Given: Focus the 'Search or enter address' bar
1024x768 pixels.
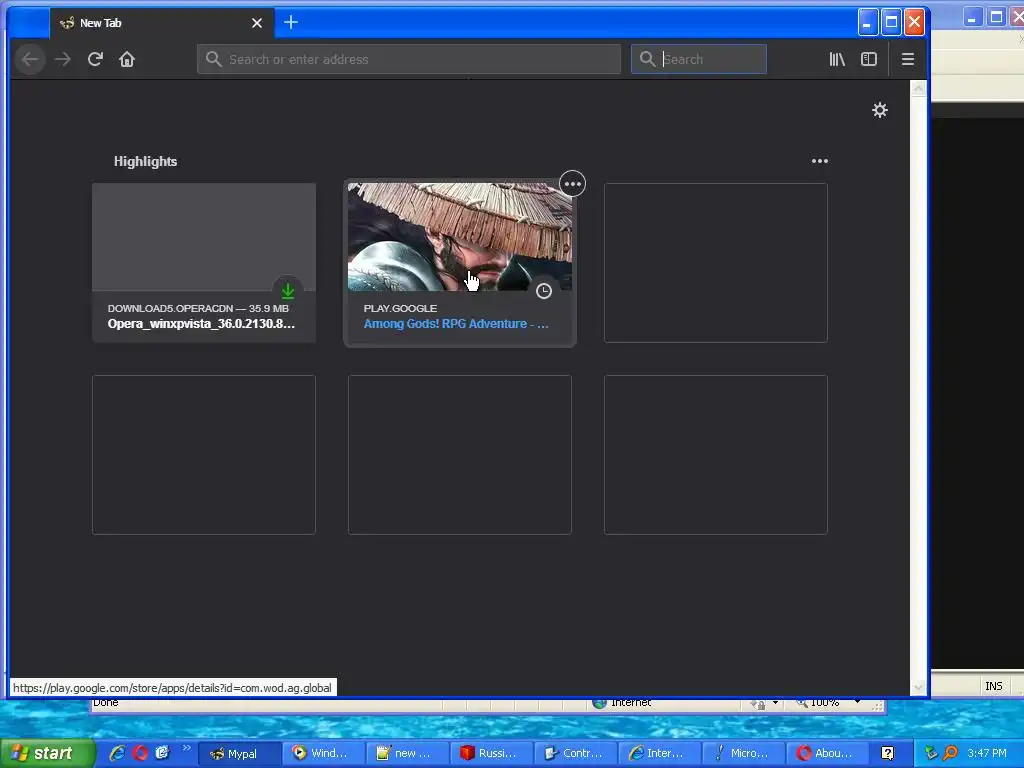Looking at the screenshot, I should pyautogui.click(x=409, y=59).
